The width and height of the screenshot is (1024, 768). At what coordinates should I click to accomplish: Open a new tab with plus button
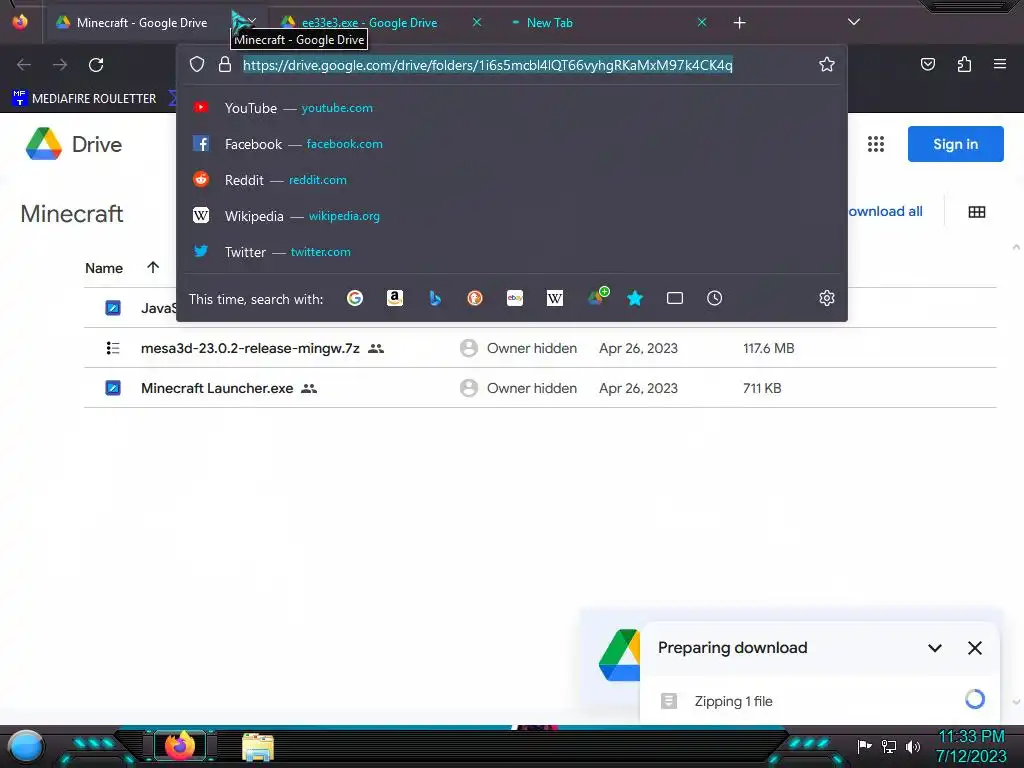739,23
